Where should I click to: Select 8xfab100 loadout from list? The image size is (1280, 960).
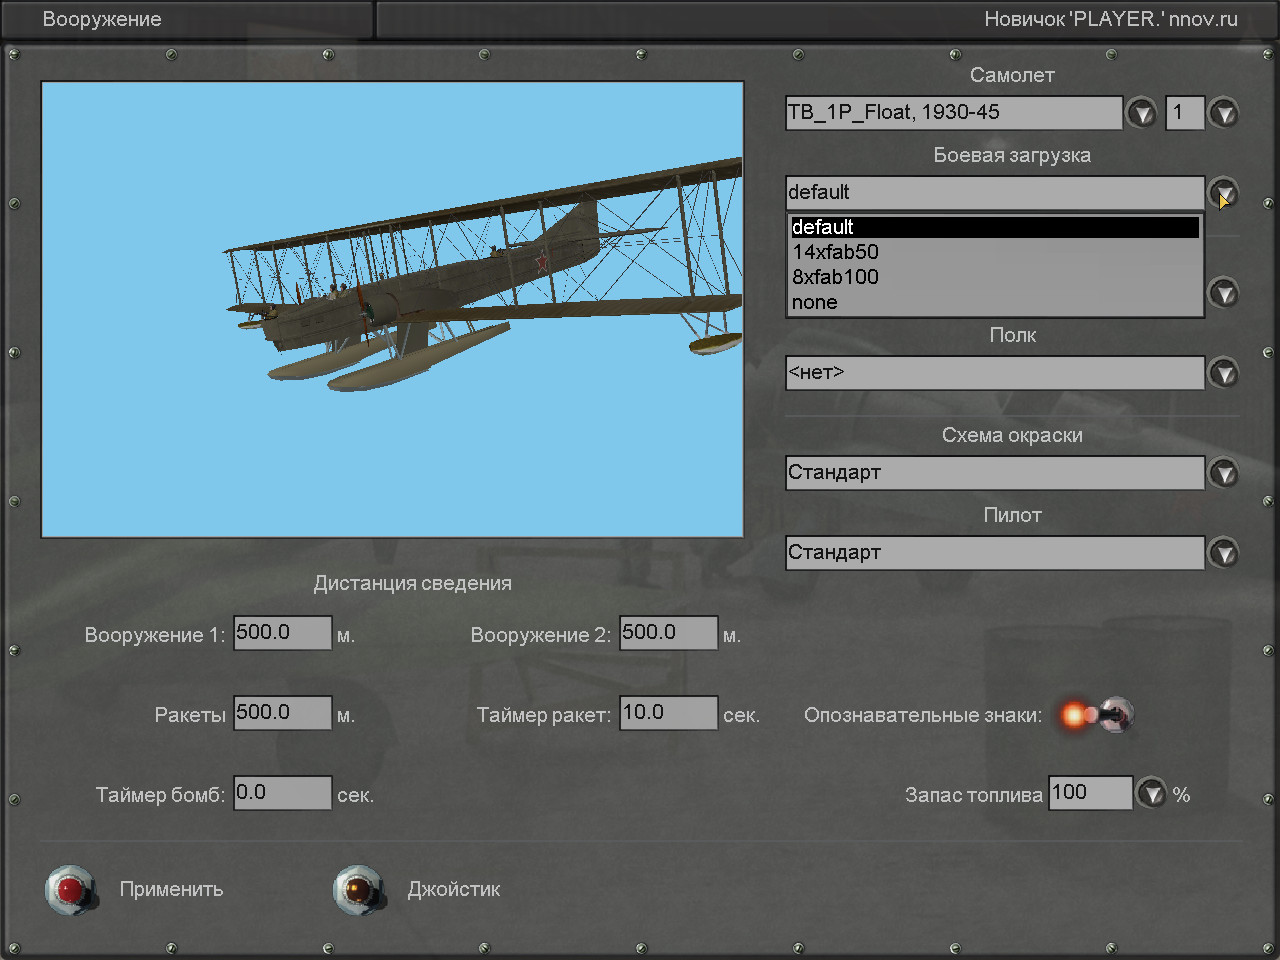click(x=836, y=277)
